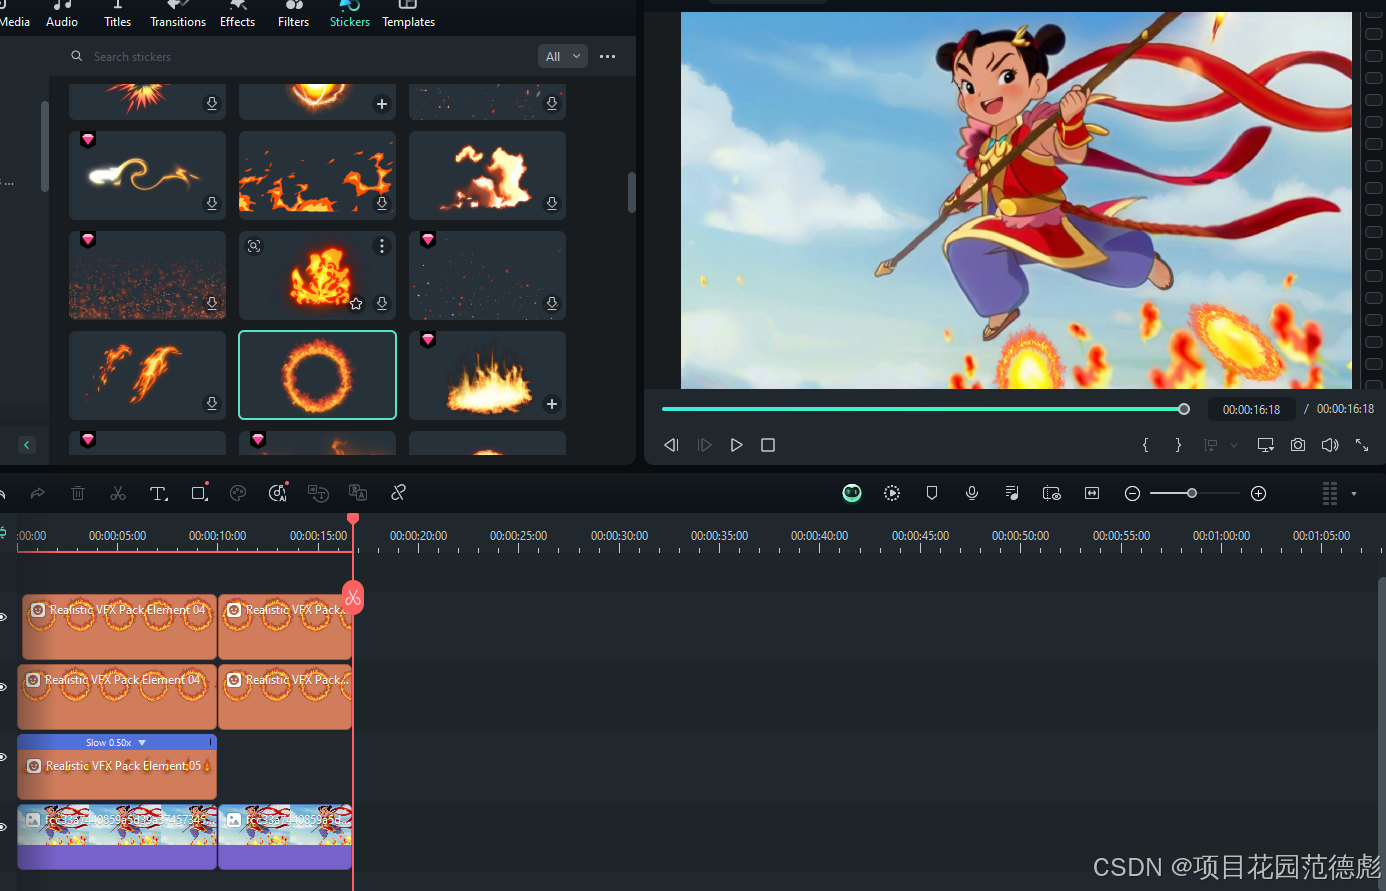Take a snapshot with the camera icon

click(x=1298, y=445)
